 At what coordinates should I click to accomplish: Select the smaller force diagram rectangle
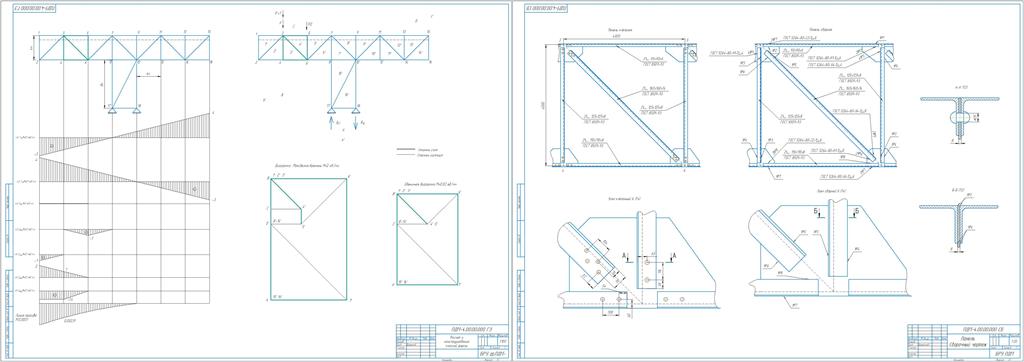427,239
